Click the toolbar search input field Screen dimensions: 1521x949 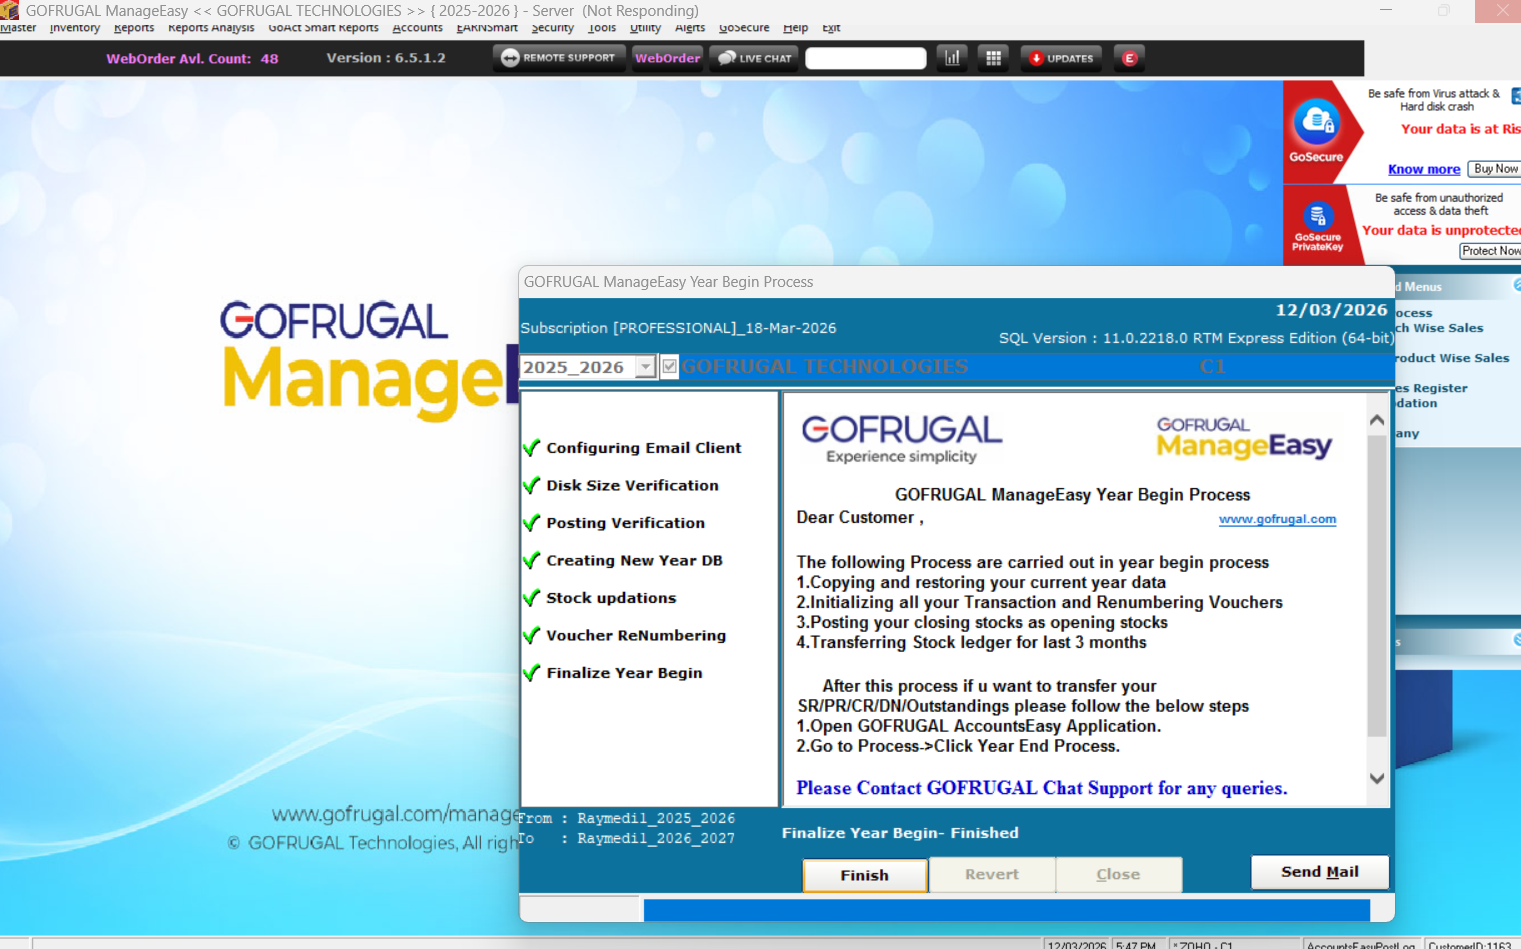coord(866,58)
